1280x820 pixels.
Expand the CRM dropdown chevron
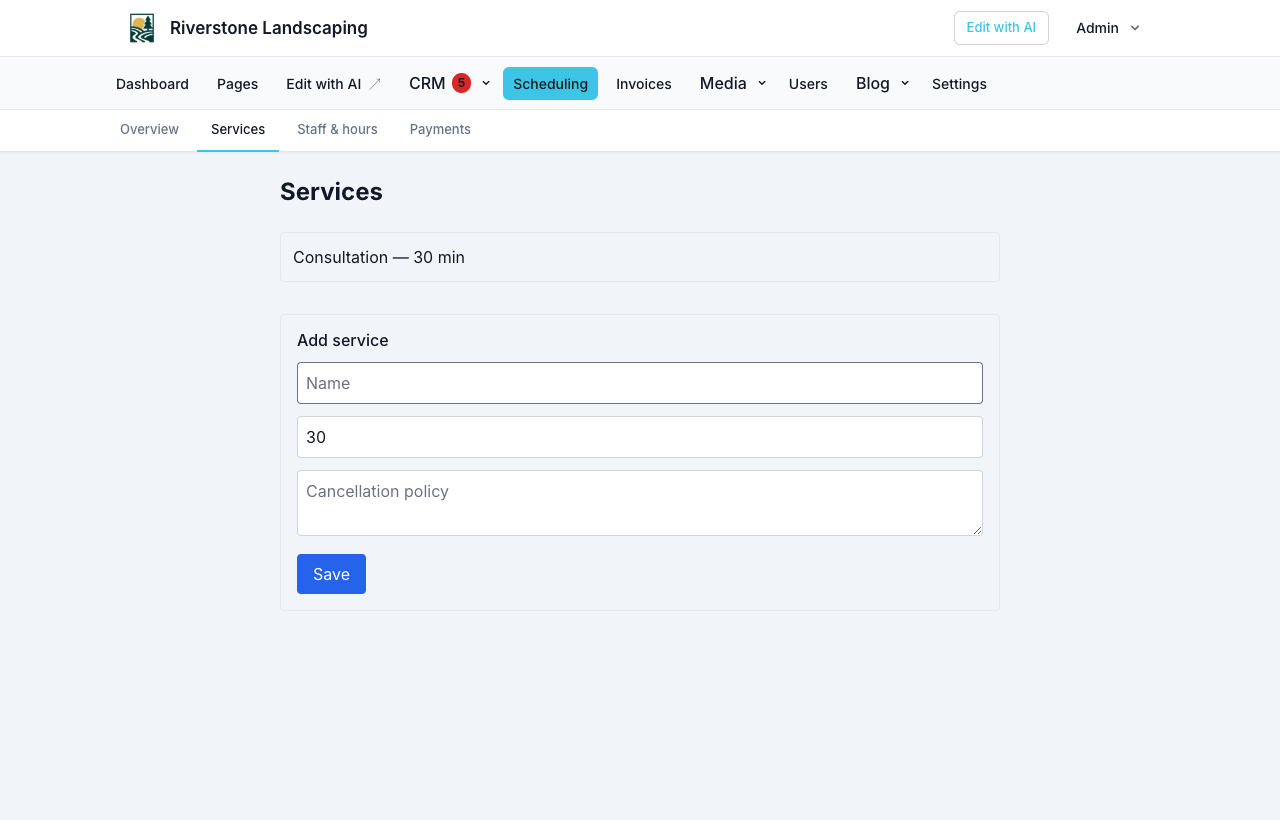coord(486,83)
